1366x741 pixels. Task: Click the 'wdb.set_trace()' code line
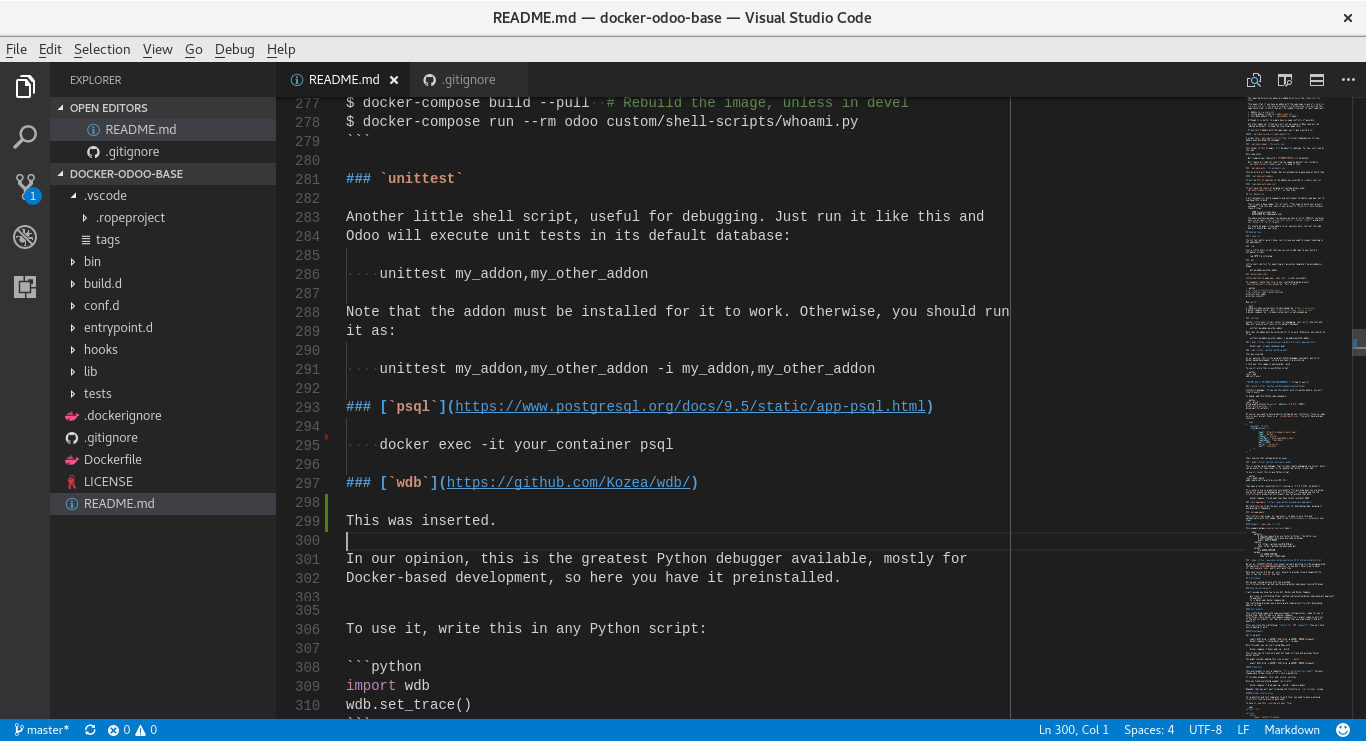tap(408, 705)
